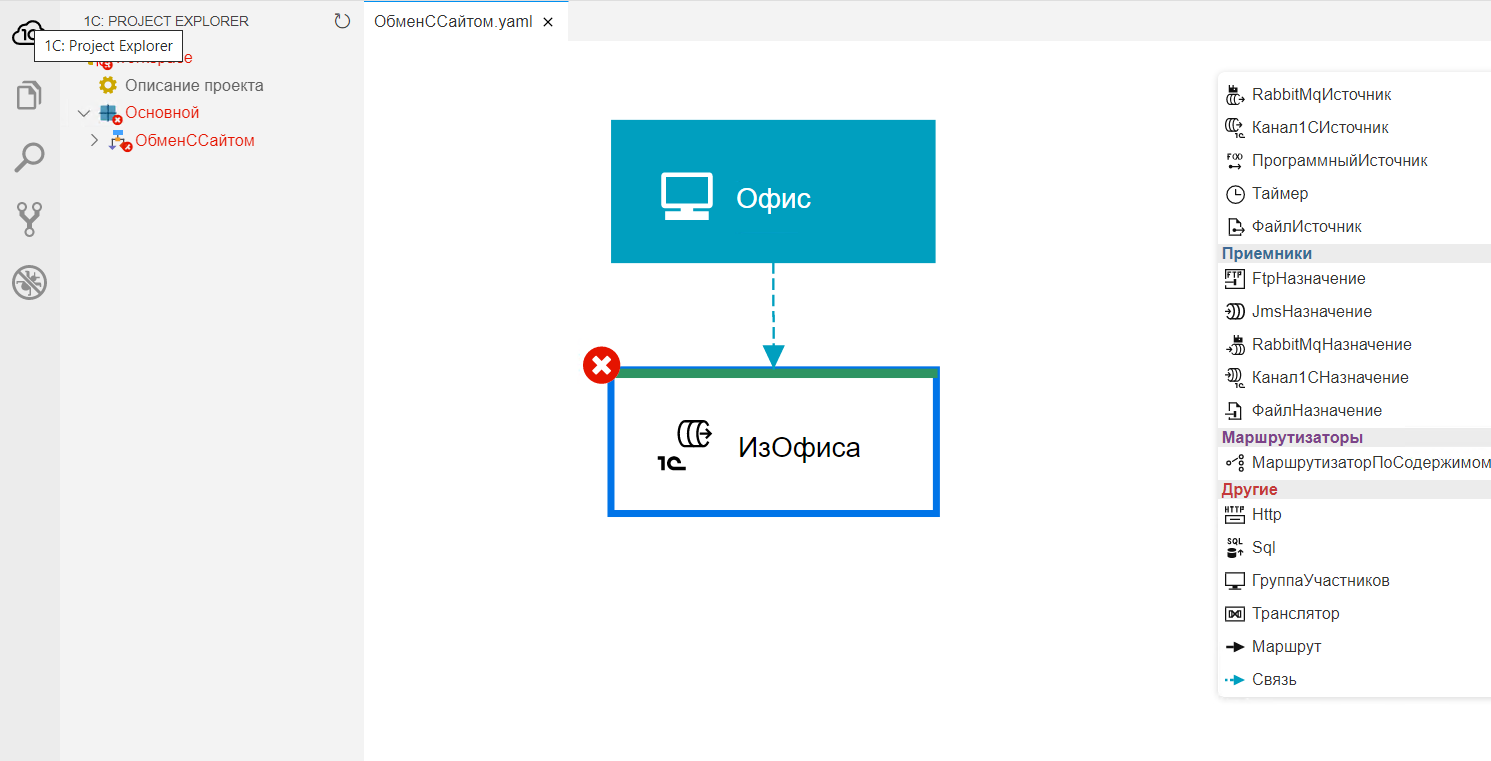Open the Search view in activity bar
1491x761 pixels.
coord(29,157)
